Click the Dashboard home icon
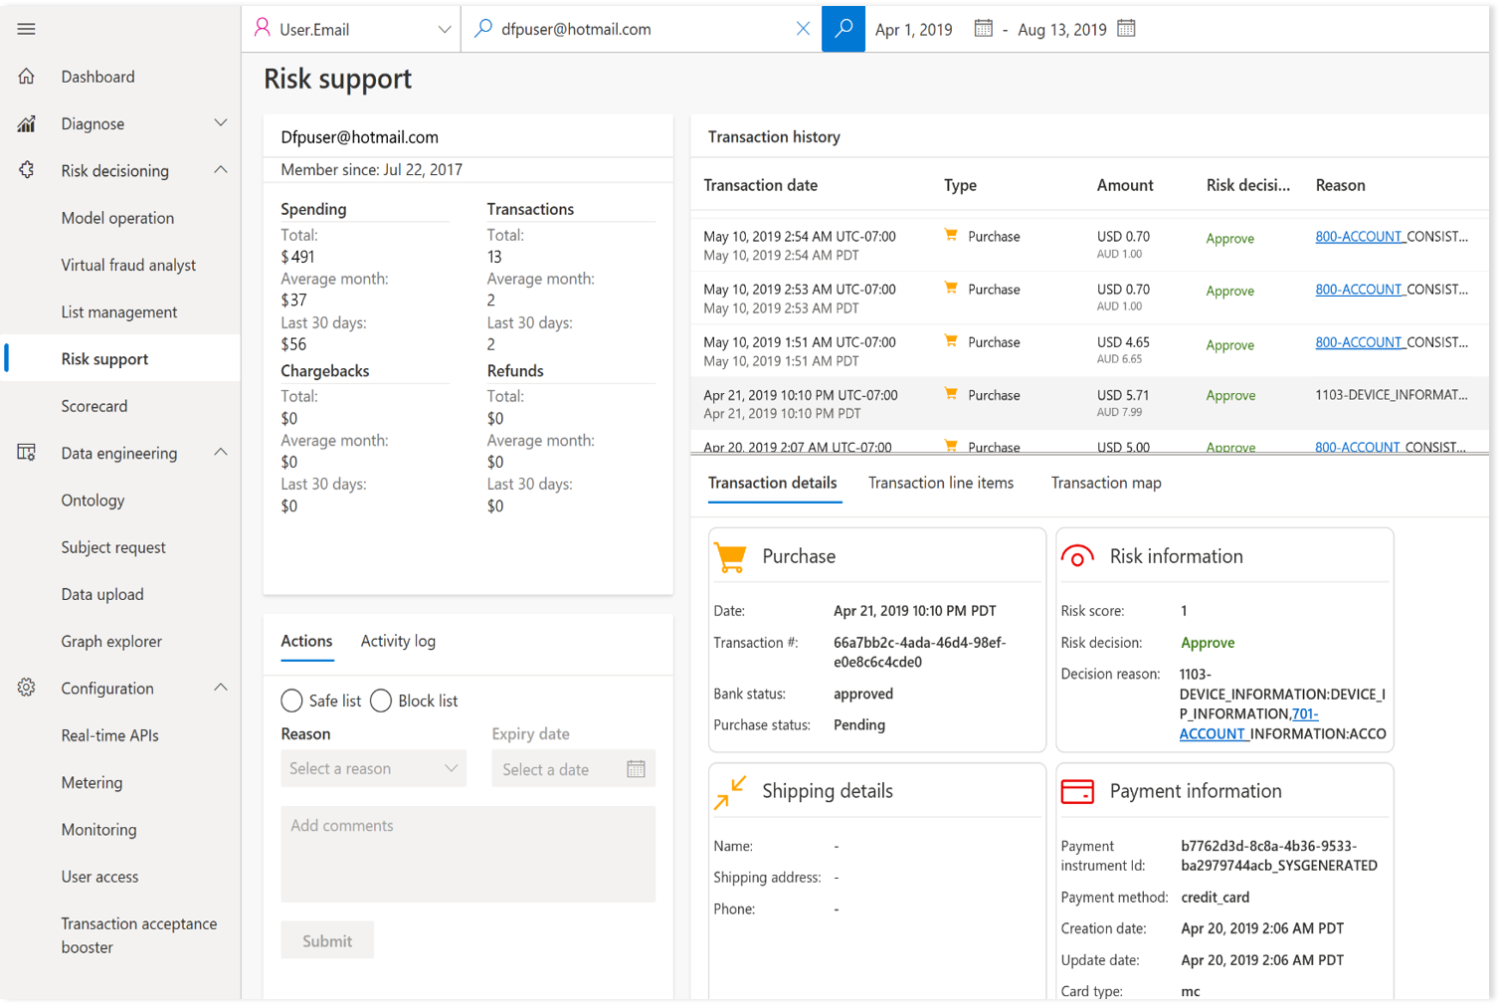Viewport: 1500px width, 1005px height. coord(26,76)
